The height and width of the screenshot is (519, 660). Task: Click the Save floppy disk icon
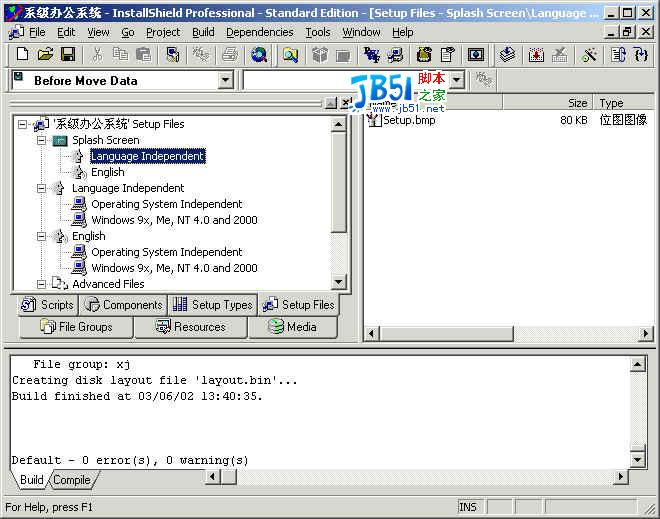pos(68,55)
